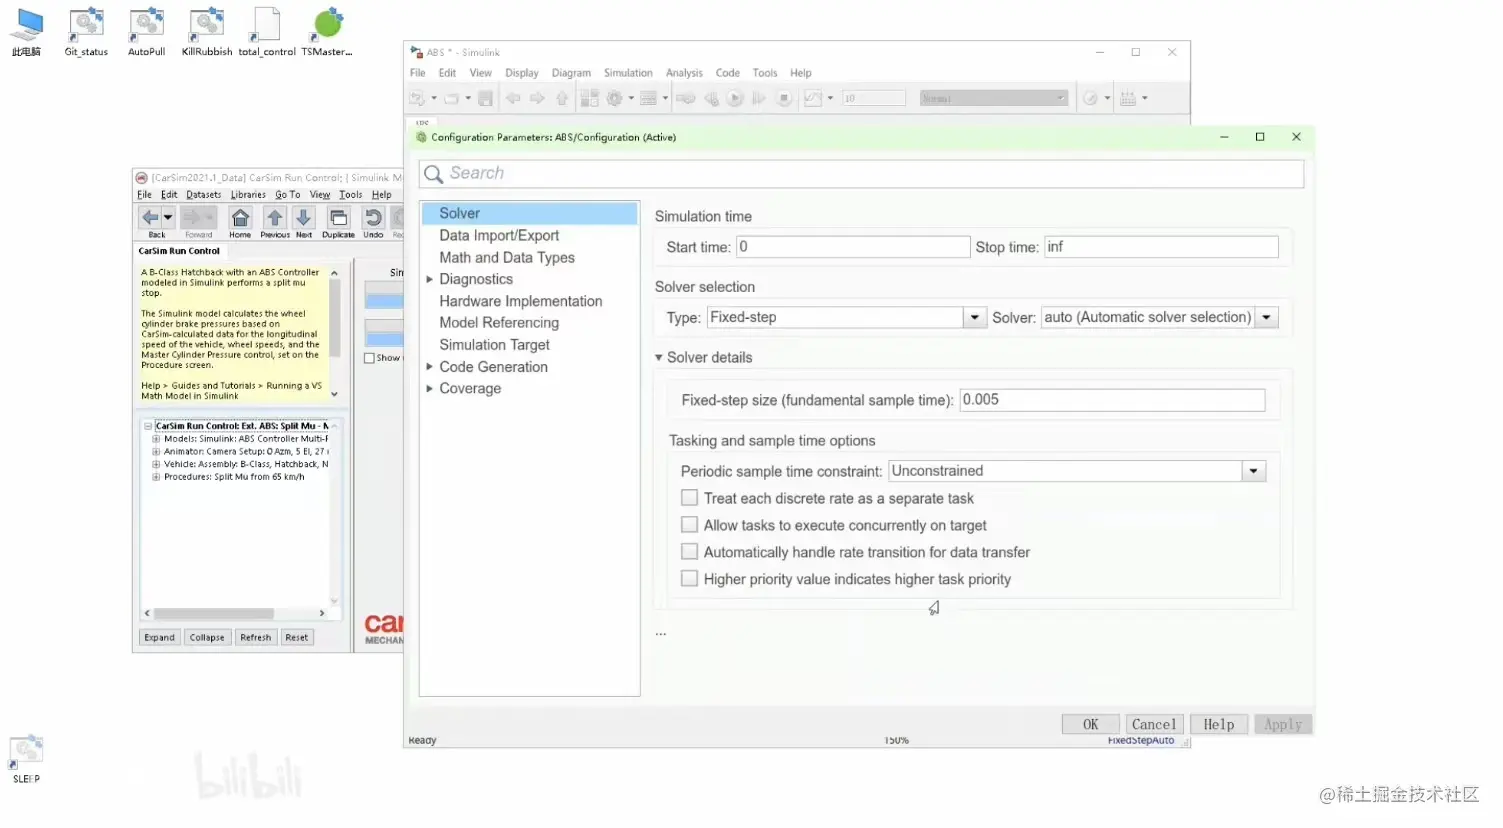Open Periodic sample time constraint dropdown
The image size is (1503, 828).
point(1254,471)
